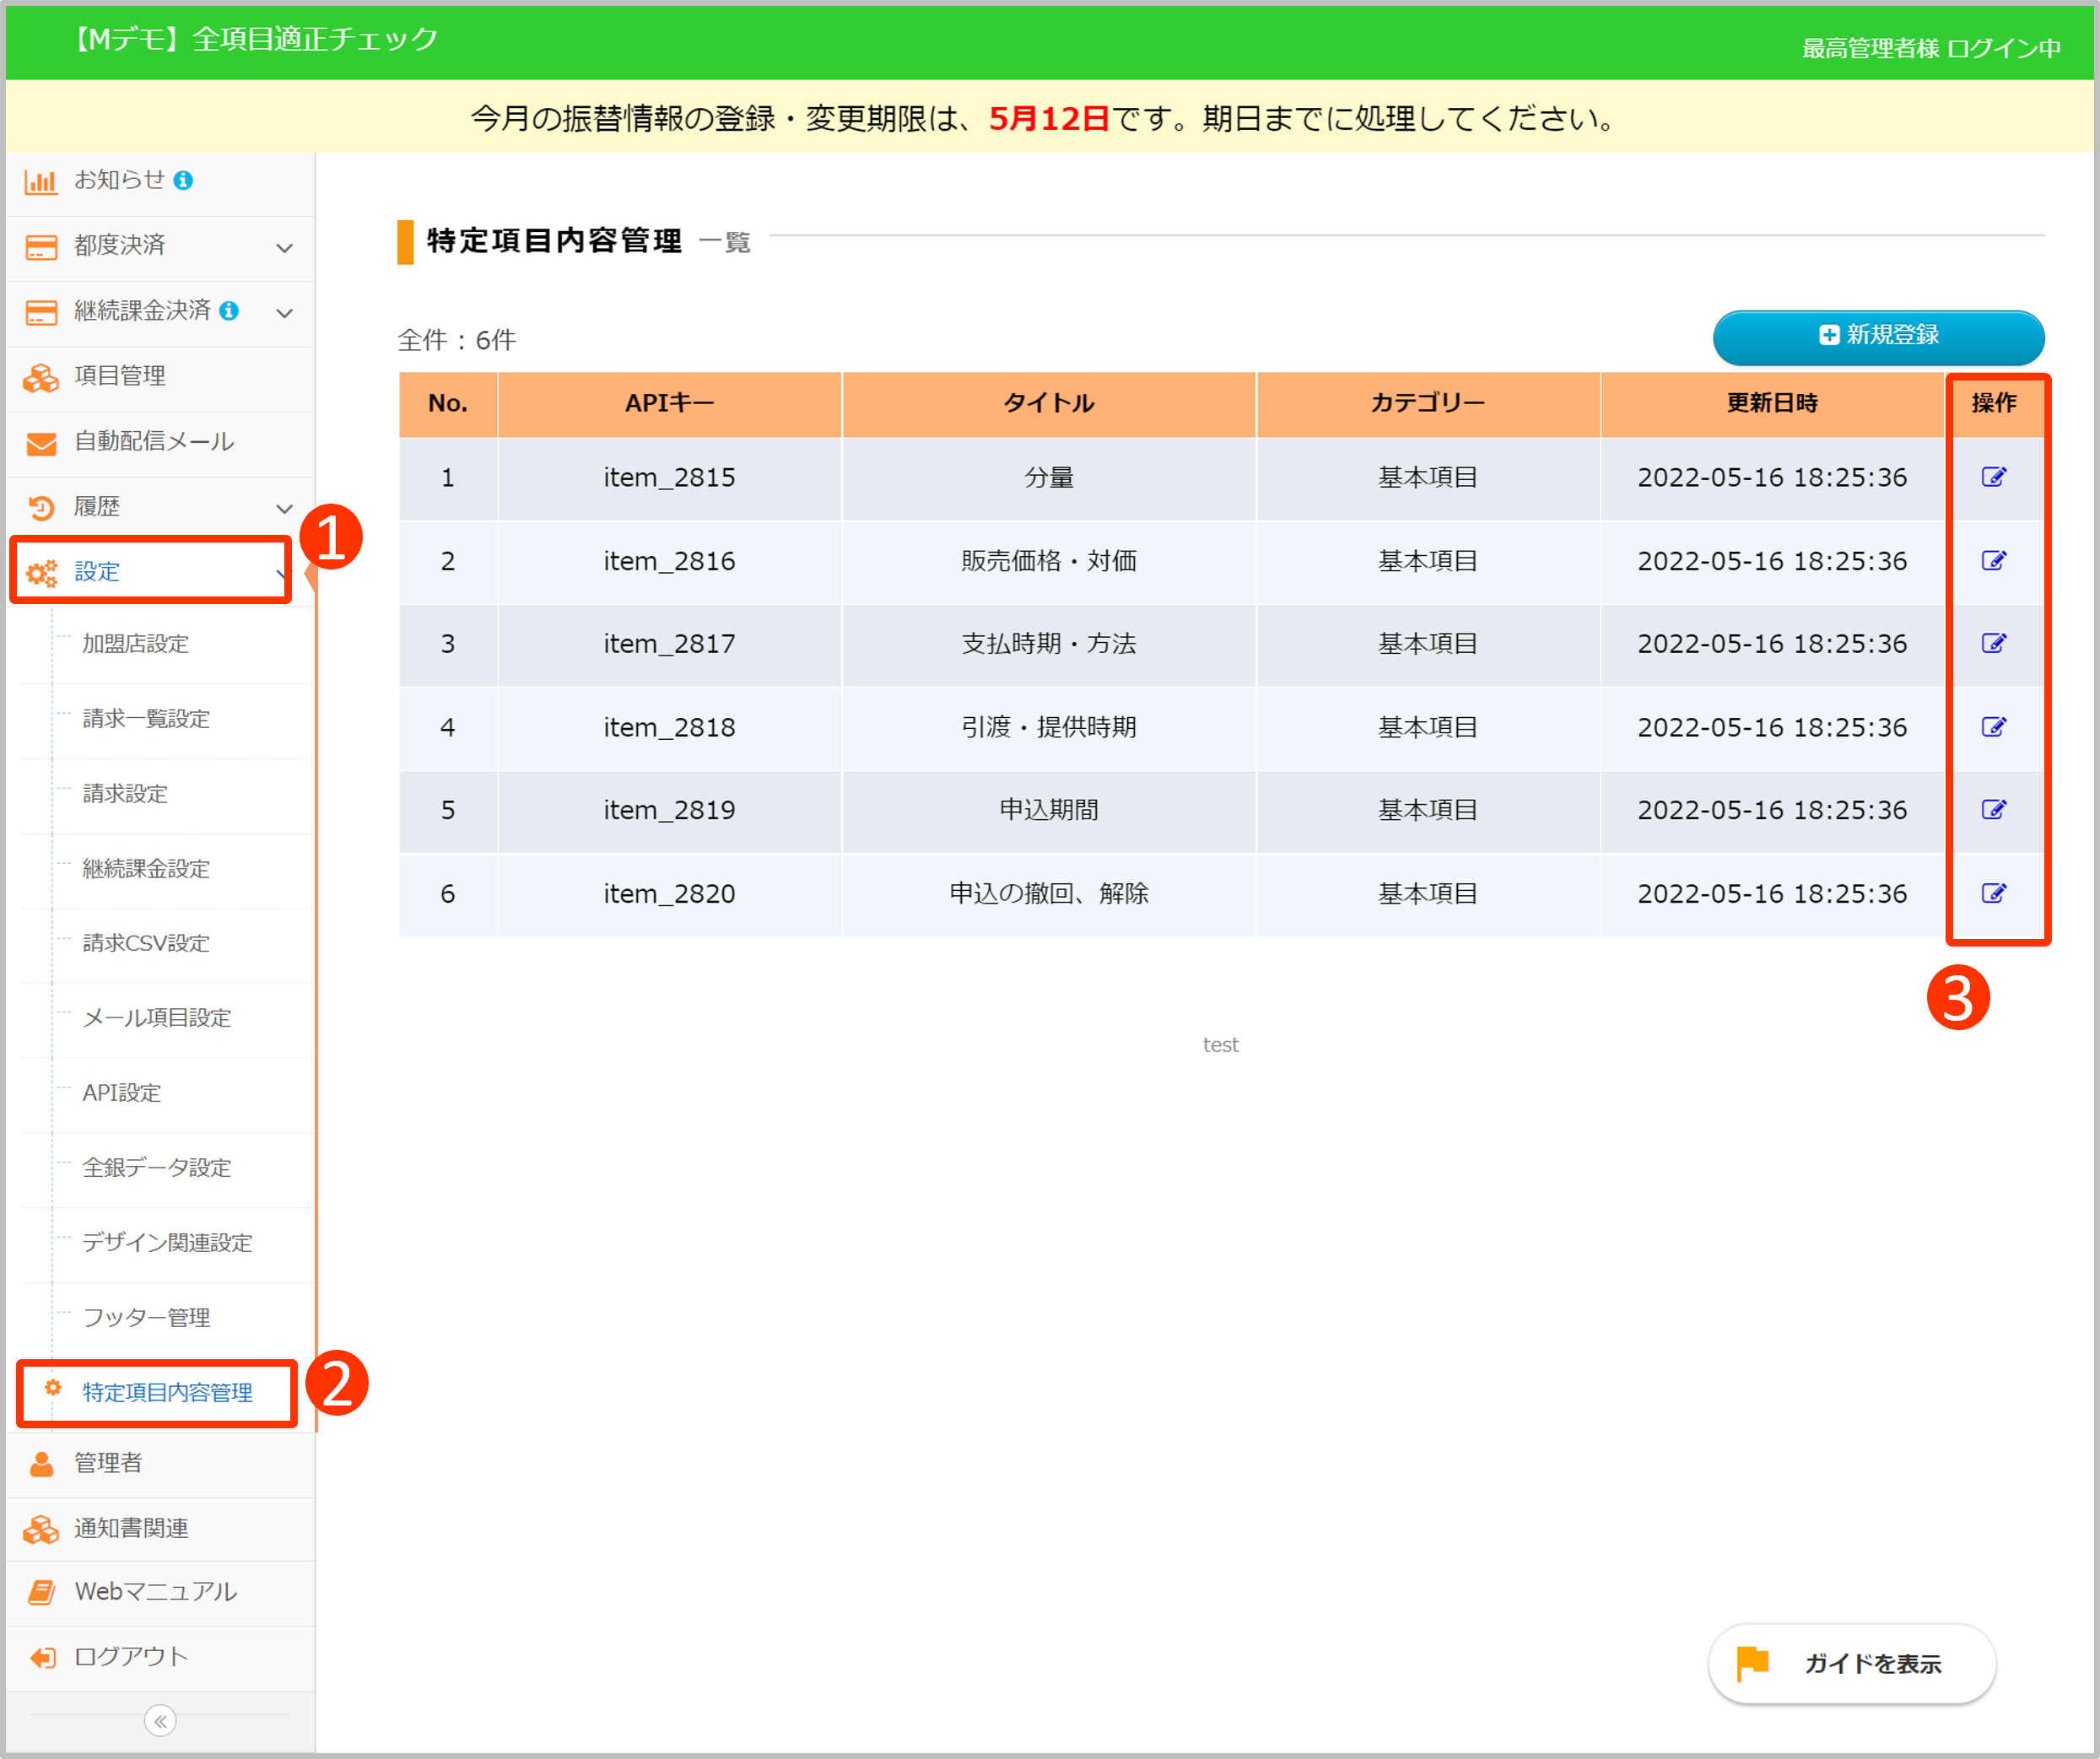The image size is (2100, 1759).
Task: Open 項目管理 from sidebar
Action: [x=120, y=376]
